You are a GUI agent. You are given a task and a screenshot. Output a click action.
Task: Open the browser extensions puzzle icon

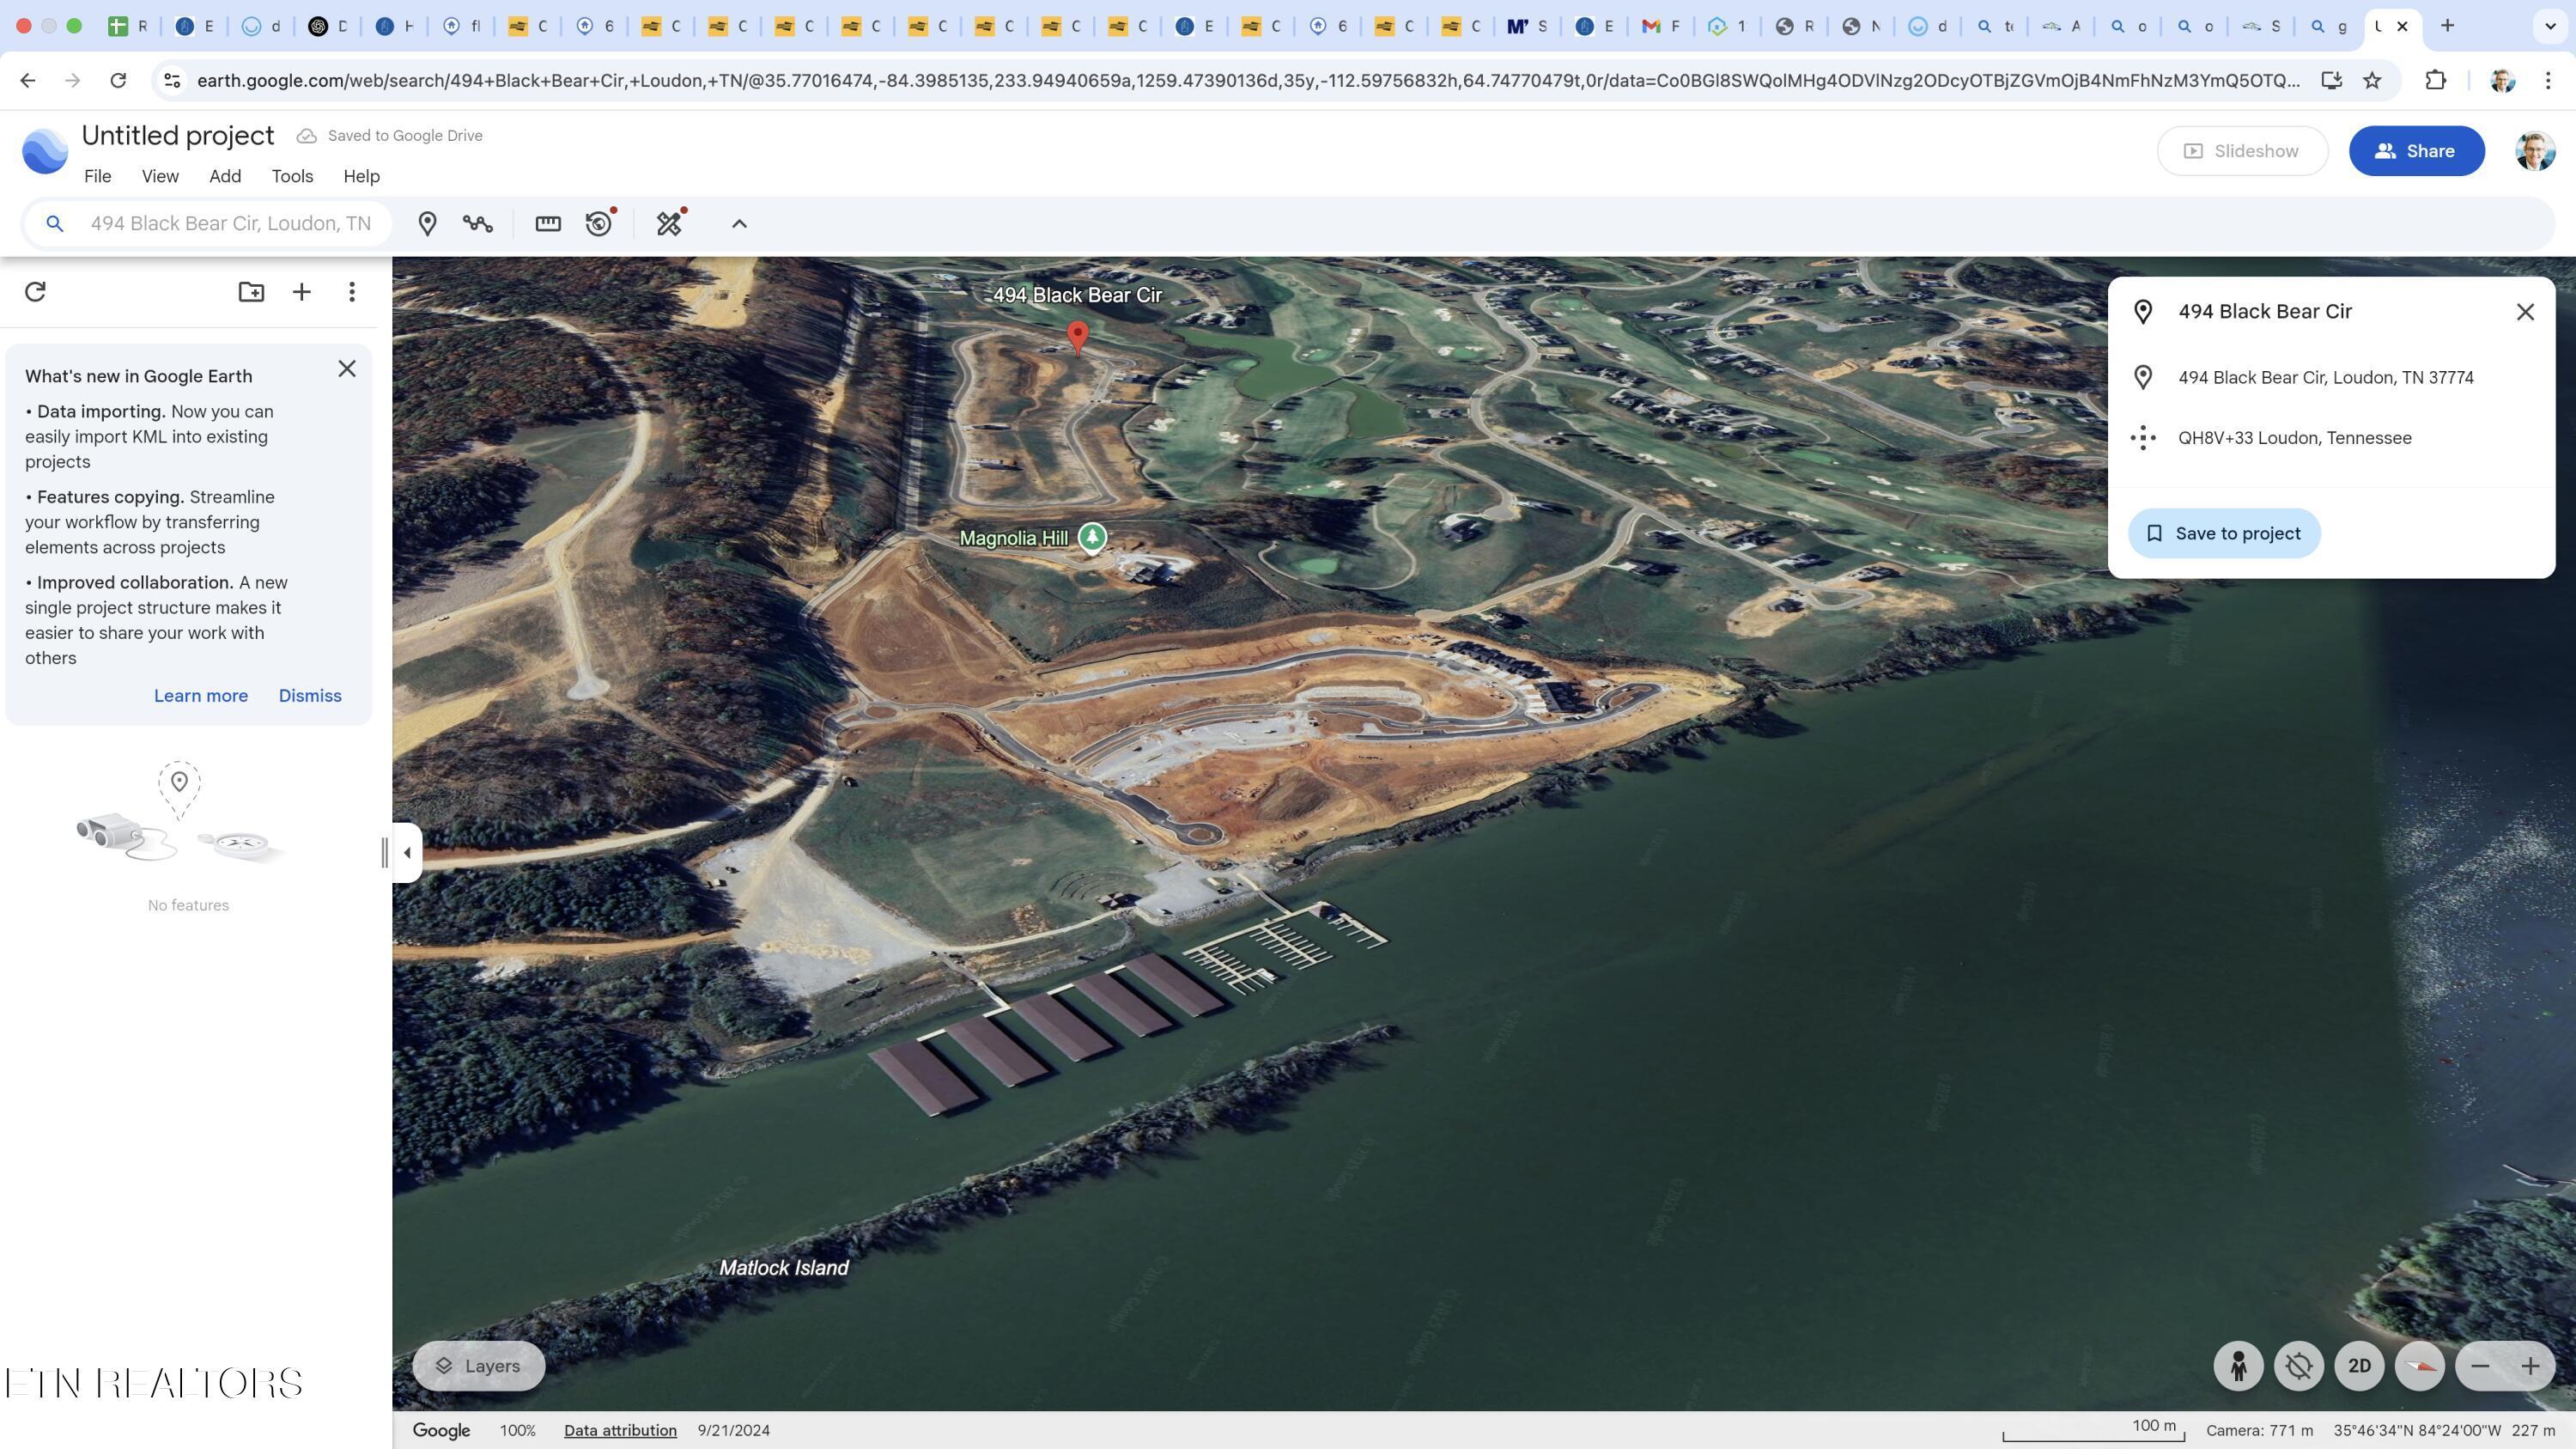tap(2436, 80)
